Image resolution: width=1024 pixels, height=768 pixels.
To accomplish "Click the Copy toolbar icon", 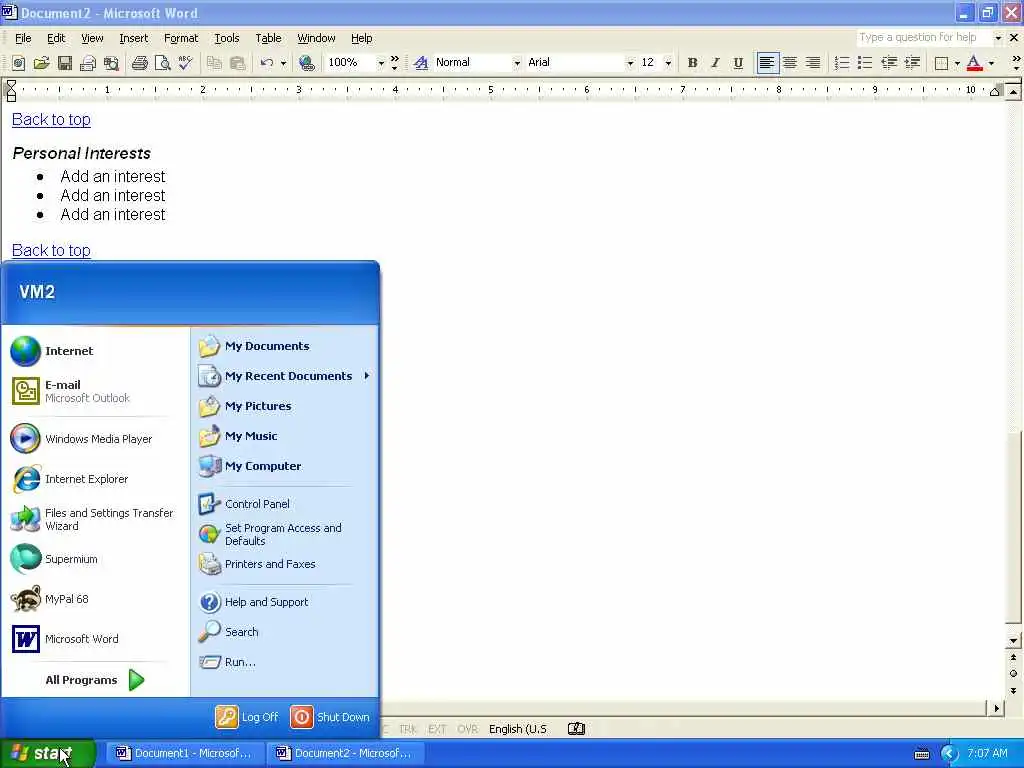I will pos(214,63).
